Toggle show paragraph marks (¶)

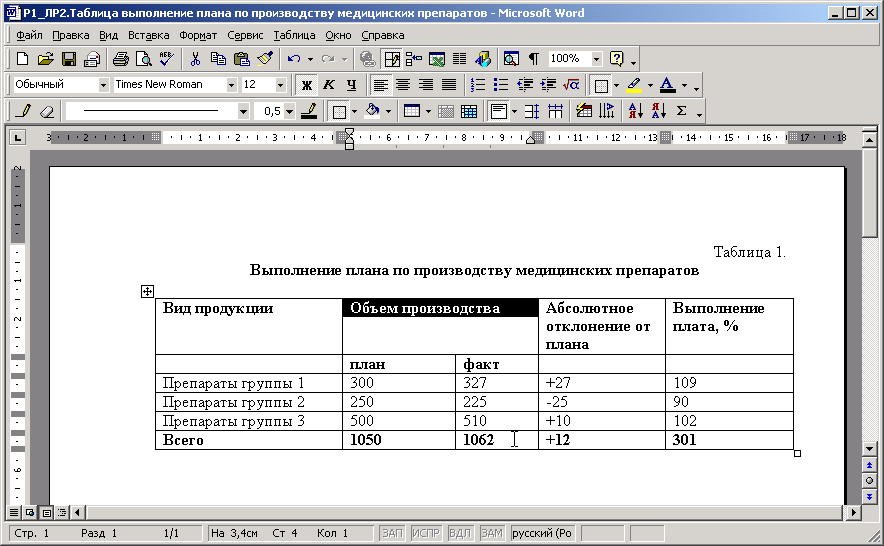pyautogui.click(x=533, y=59)
